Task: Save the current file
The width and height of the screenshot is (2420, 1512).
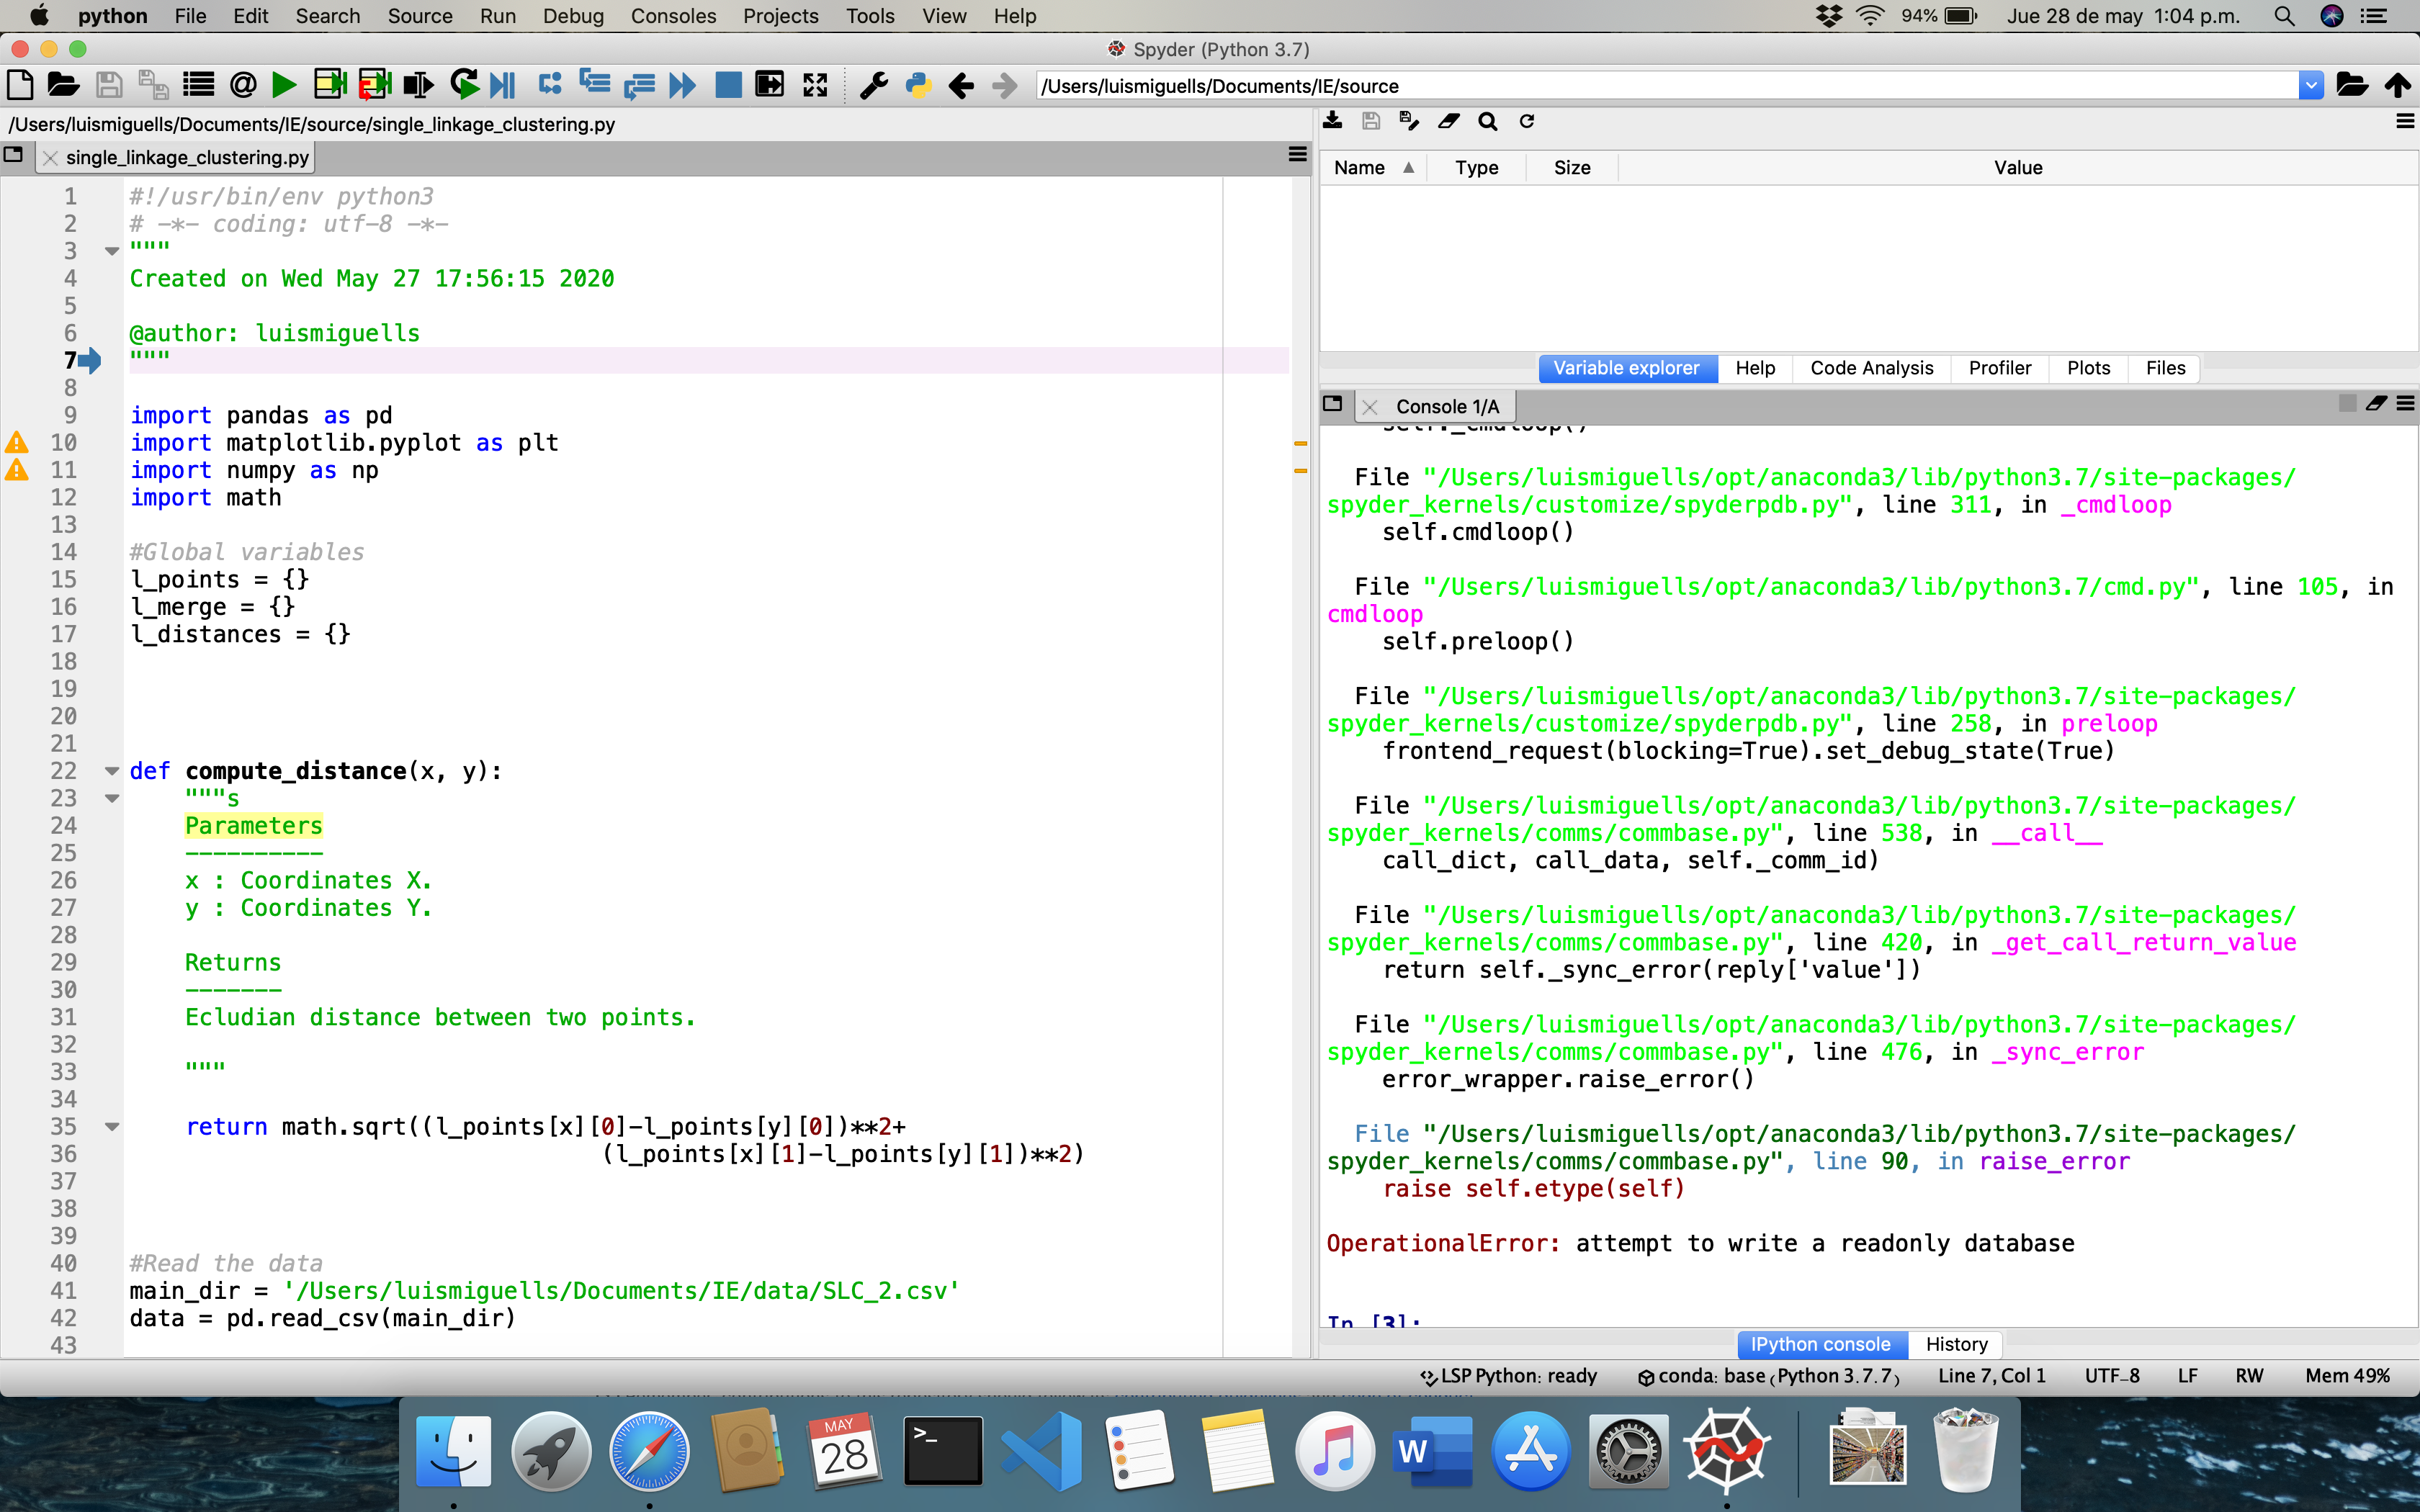Action: (109, 84)
